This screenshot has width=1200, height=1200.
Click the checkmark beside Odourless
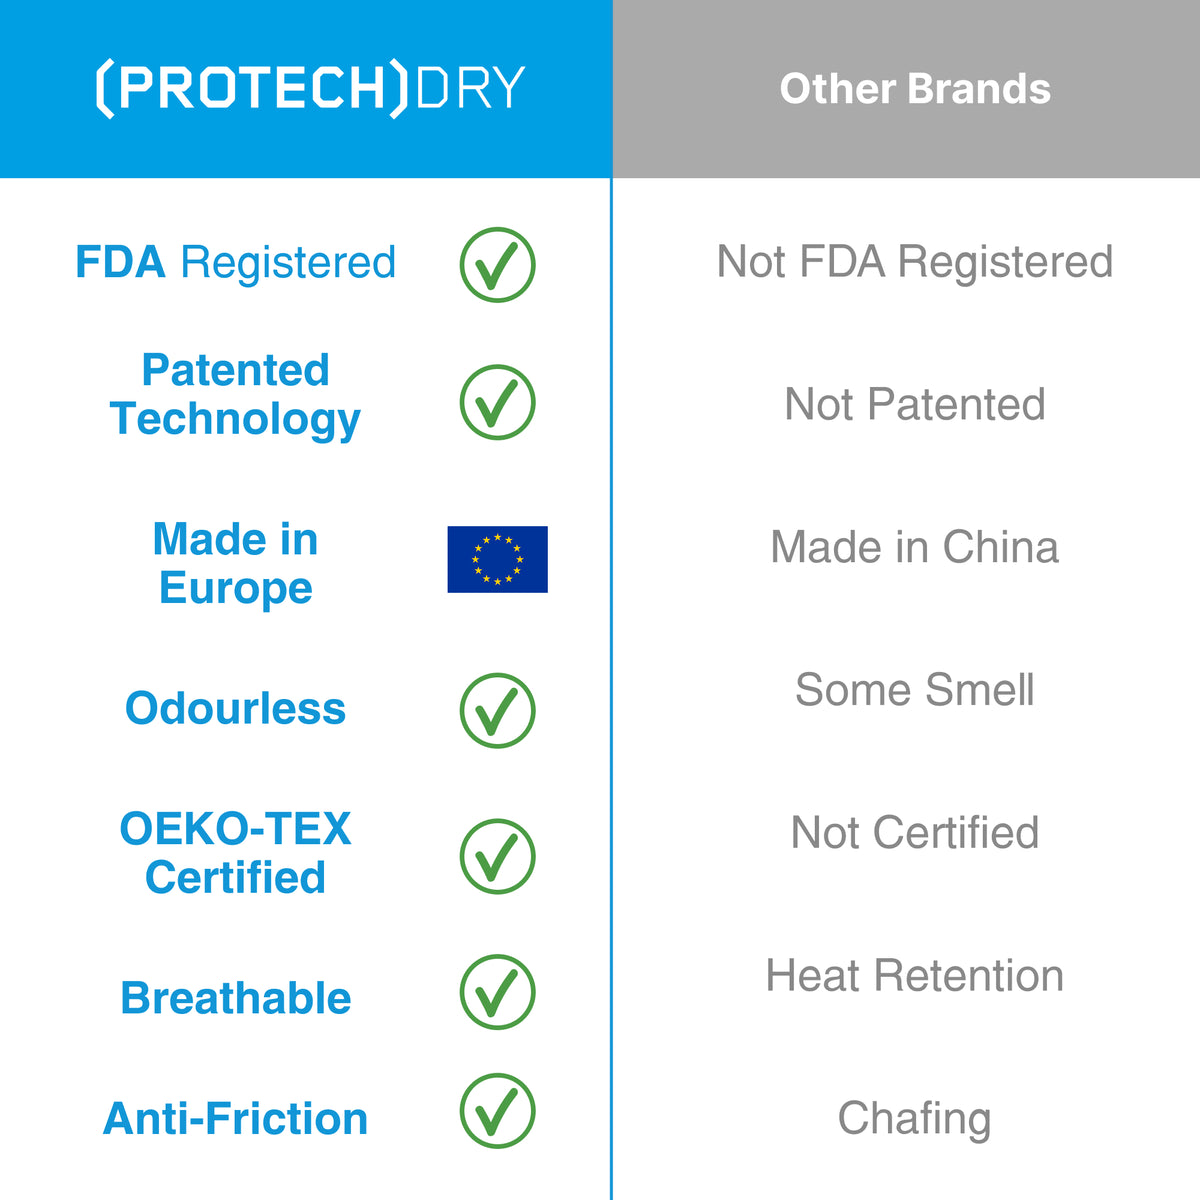click(x=497, y=710)
